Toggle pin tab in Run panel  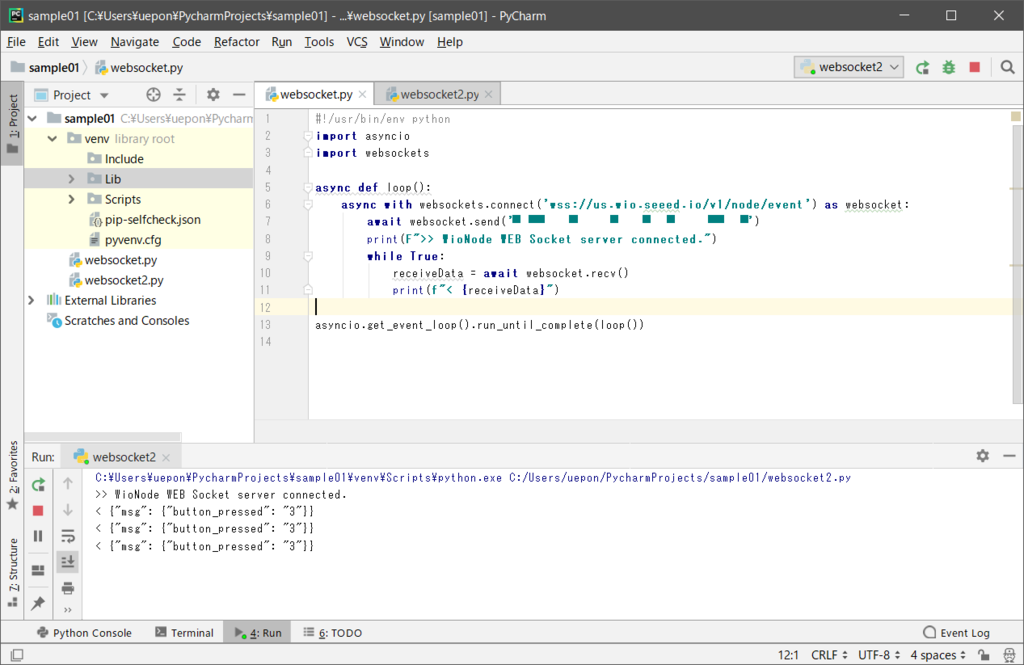coord(38,603)
